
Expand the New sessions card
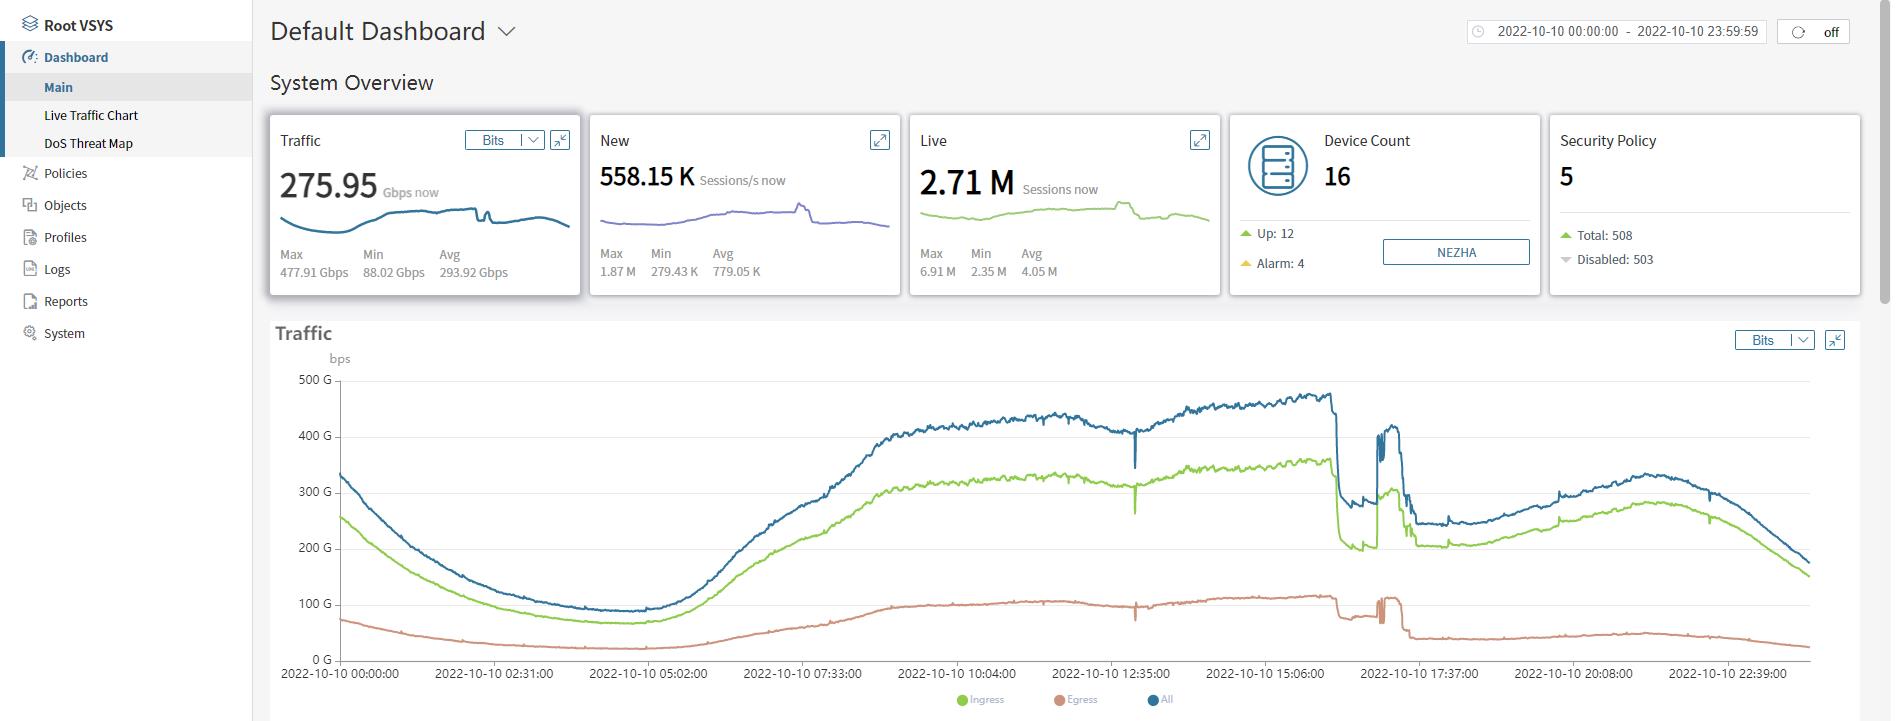tap(880, 140)
